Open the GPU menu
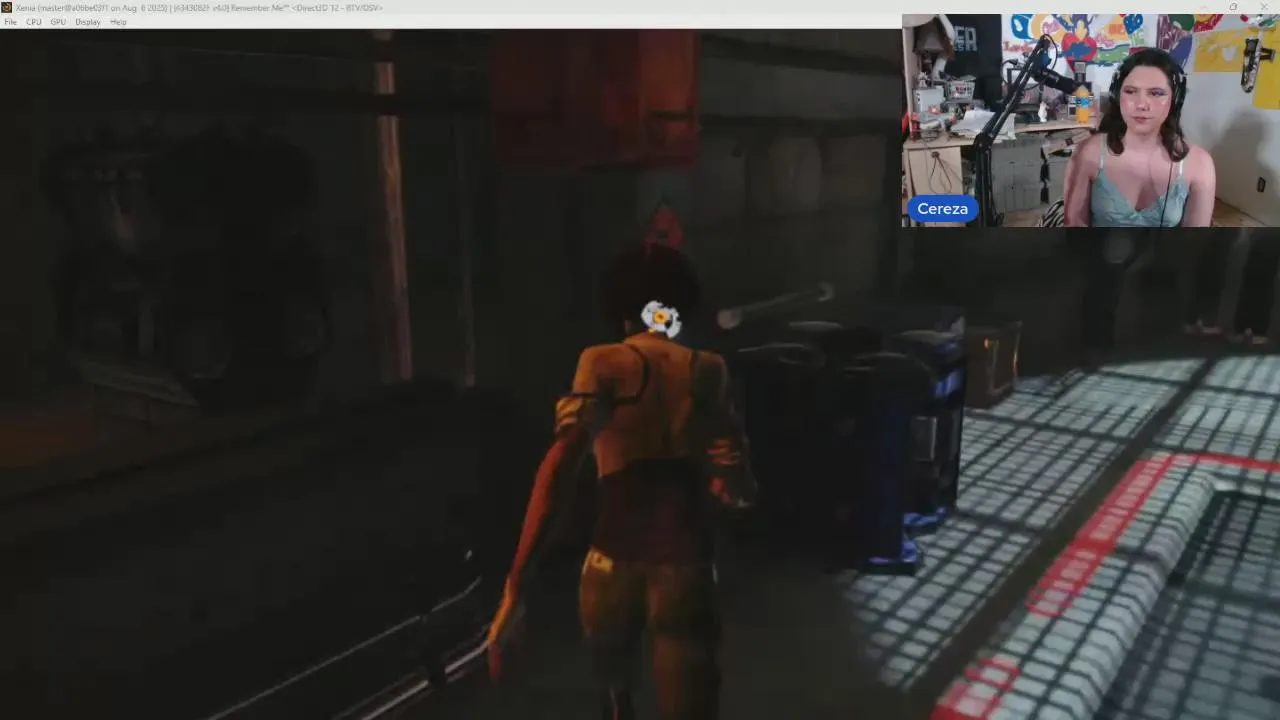 [x=58, y=22]
